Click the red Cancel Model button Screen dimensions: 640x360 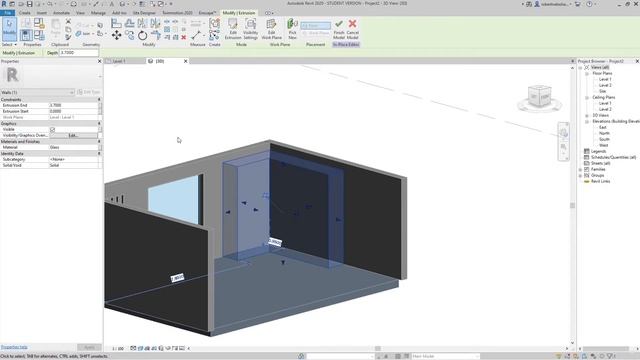(x=353, y=29)
